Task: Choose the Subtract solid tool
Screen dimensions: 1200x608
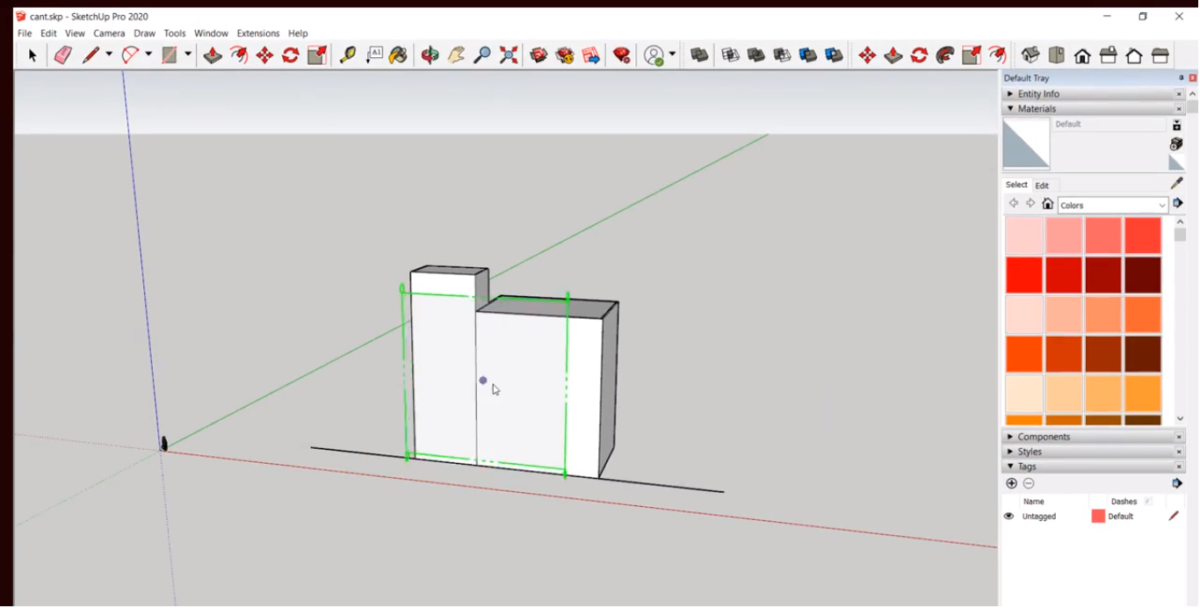Action: click(782, 56)
